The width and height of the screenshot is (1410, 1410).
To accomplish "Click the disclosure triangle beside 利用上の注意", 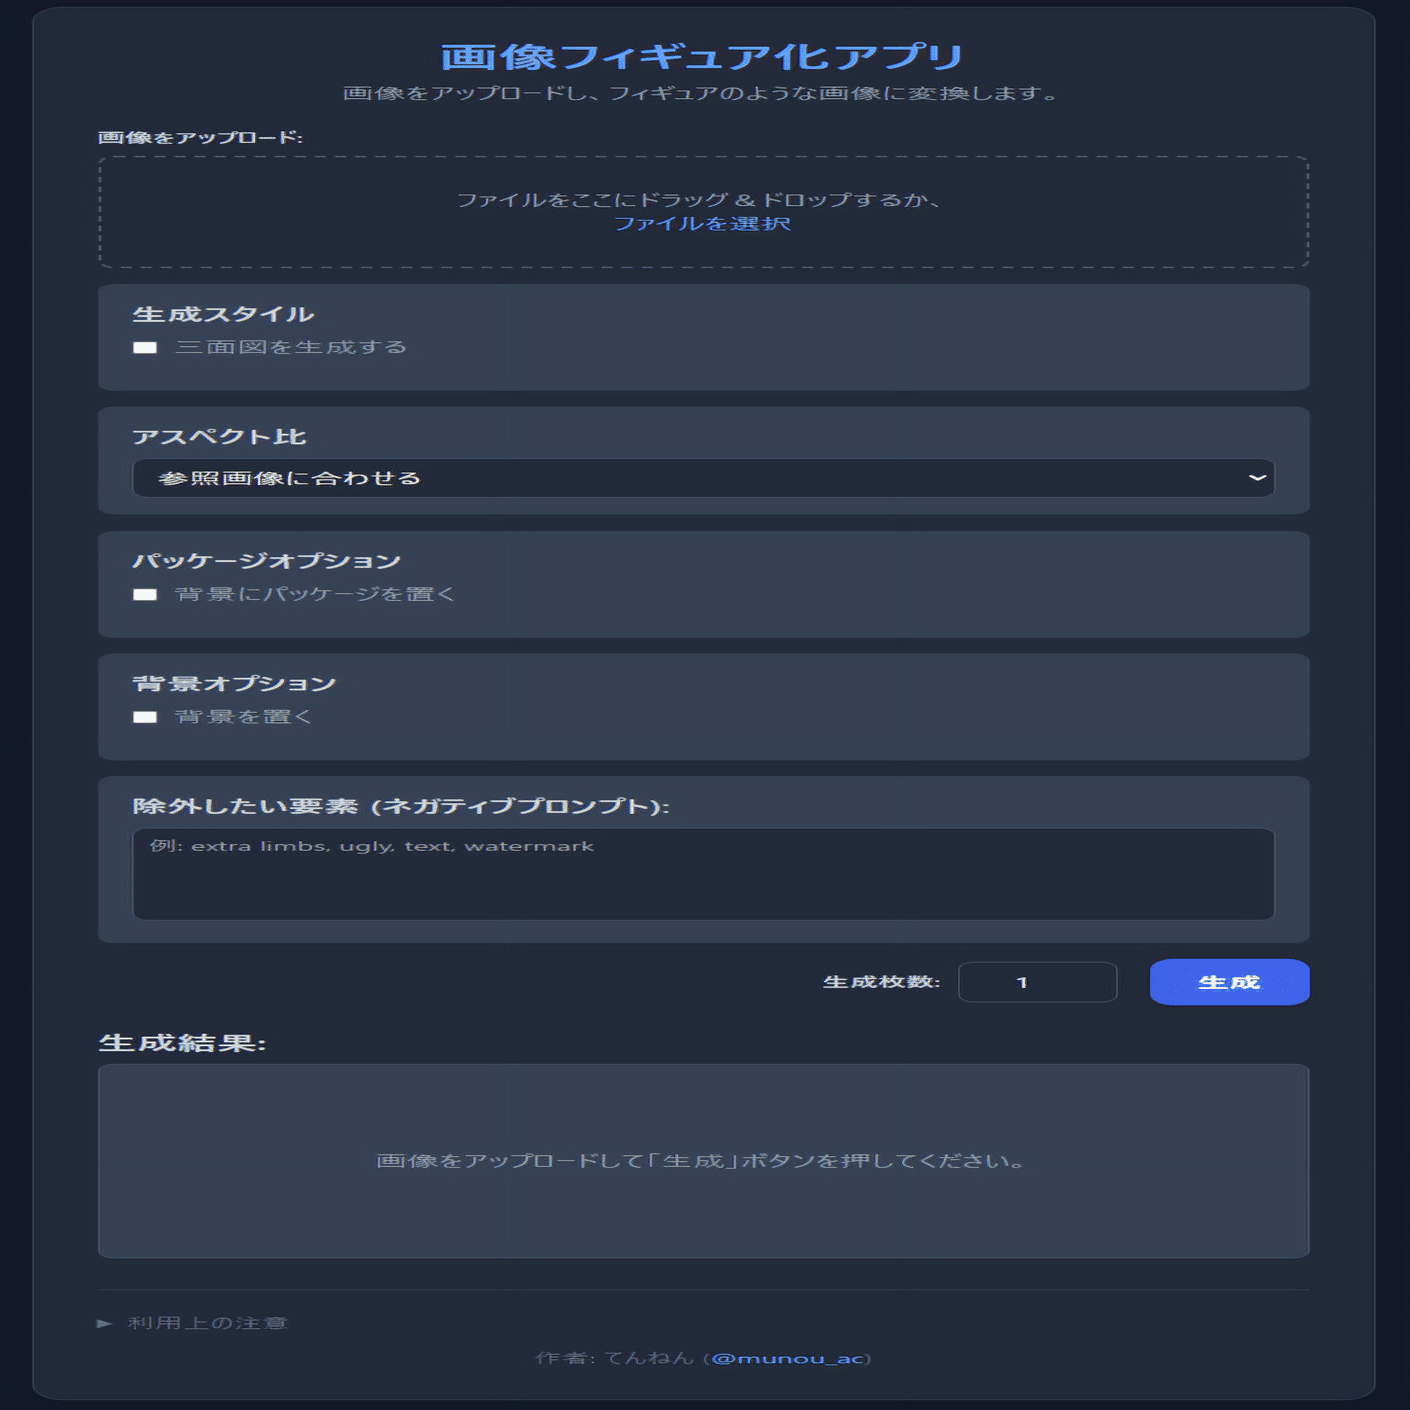I will [x=104, y=1323].
